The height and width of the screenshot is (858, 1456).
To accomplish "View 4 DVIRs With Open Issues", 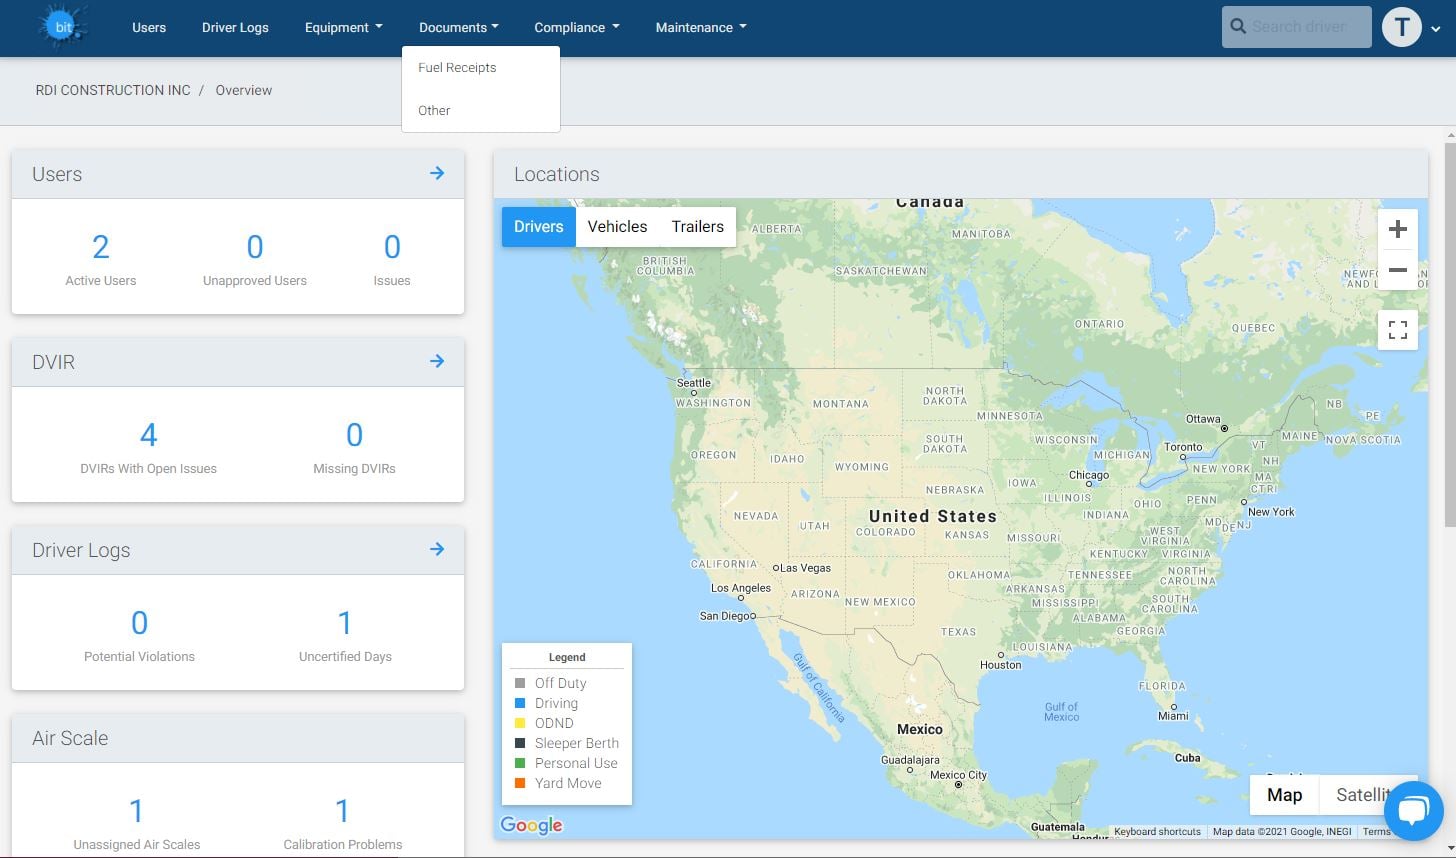I will (x=148, y=446).
